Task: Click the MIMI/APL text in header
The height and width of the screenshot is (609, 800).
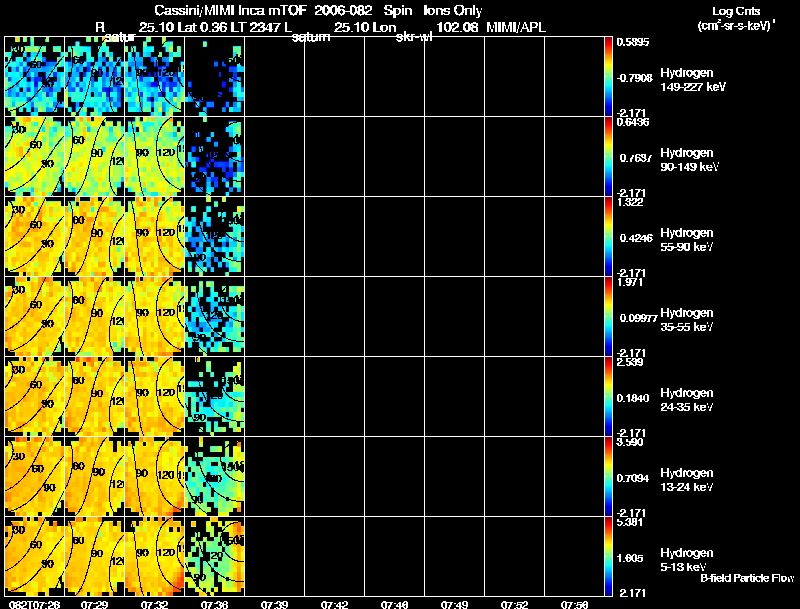Action: (x=516, y=26)
